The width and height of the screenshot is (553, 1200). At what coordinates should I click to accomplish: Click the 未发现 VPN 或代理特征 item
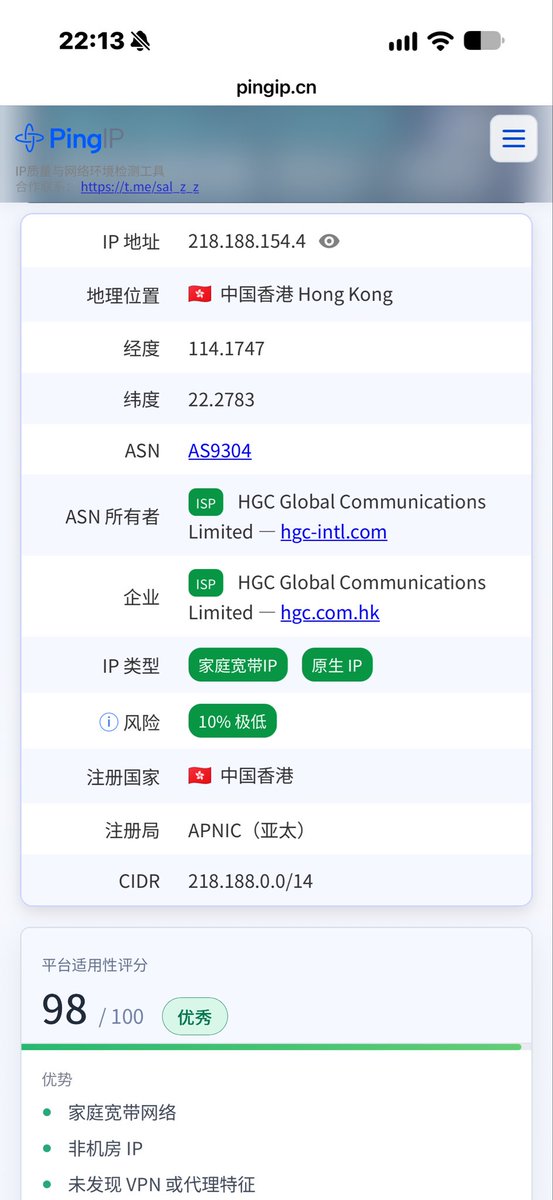(162, 1184)
